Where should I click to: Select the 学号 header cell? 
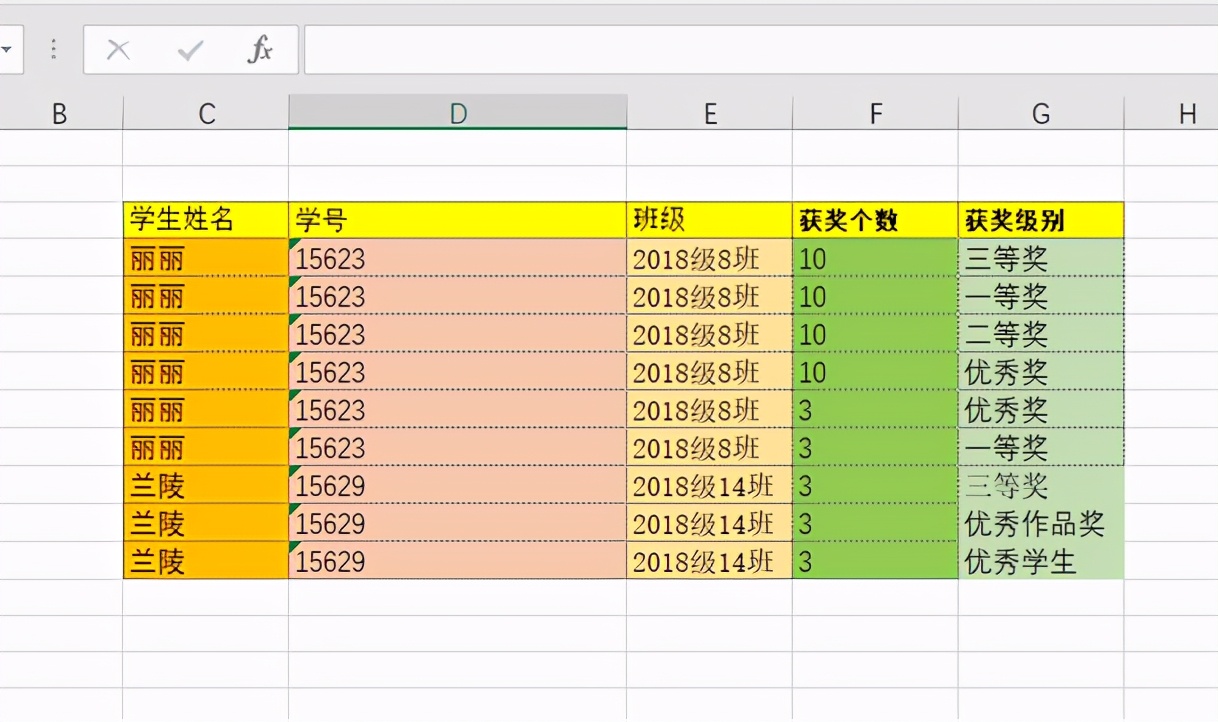coord(458,220)
